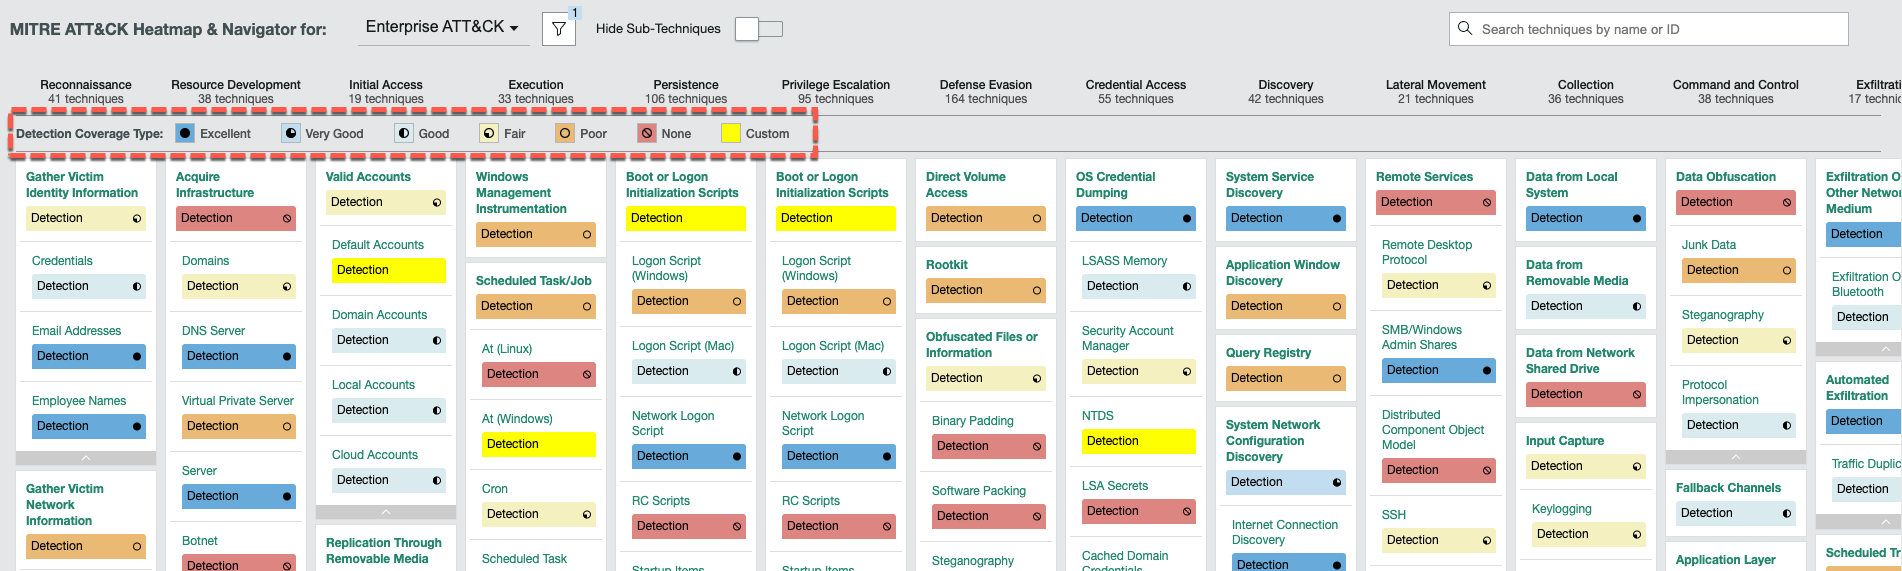The width and height of the screenshot is (1902, 571).
Task: Open Replication Through Removable Media technique
Action: pos(384,551)
